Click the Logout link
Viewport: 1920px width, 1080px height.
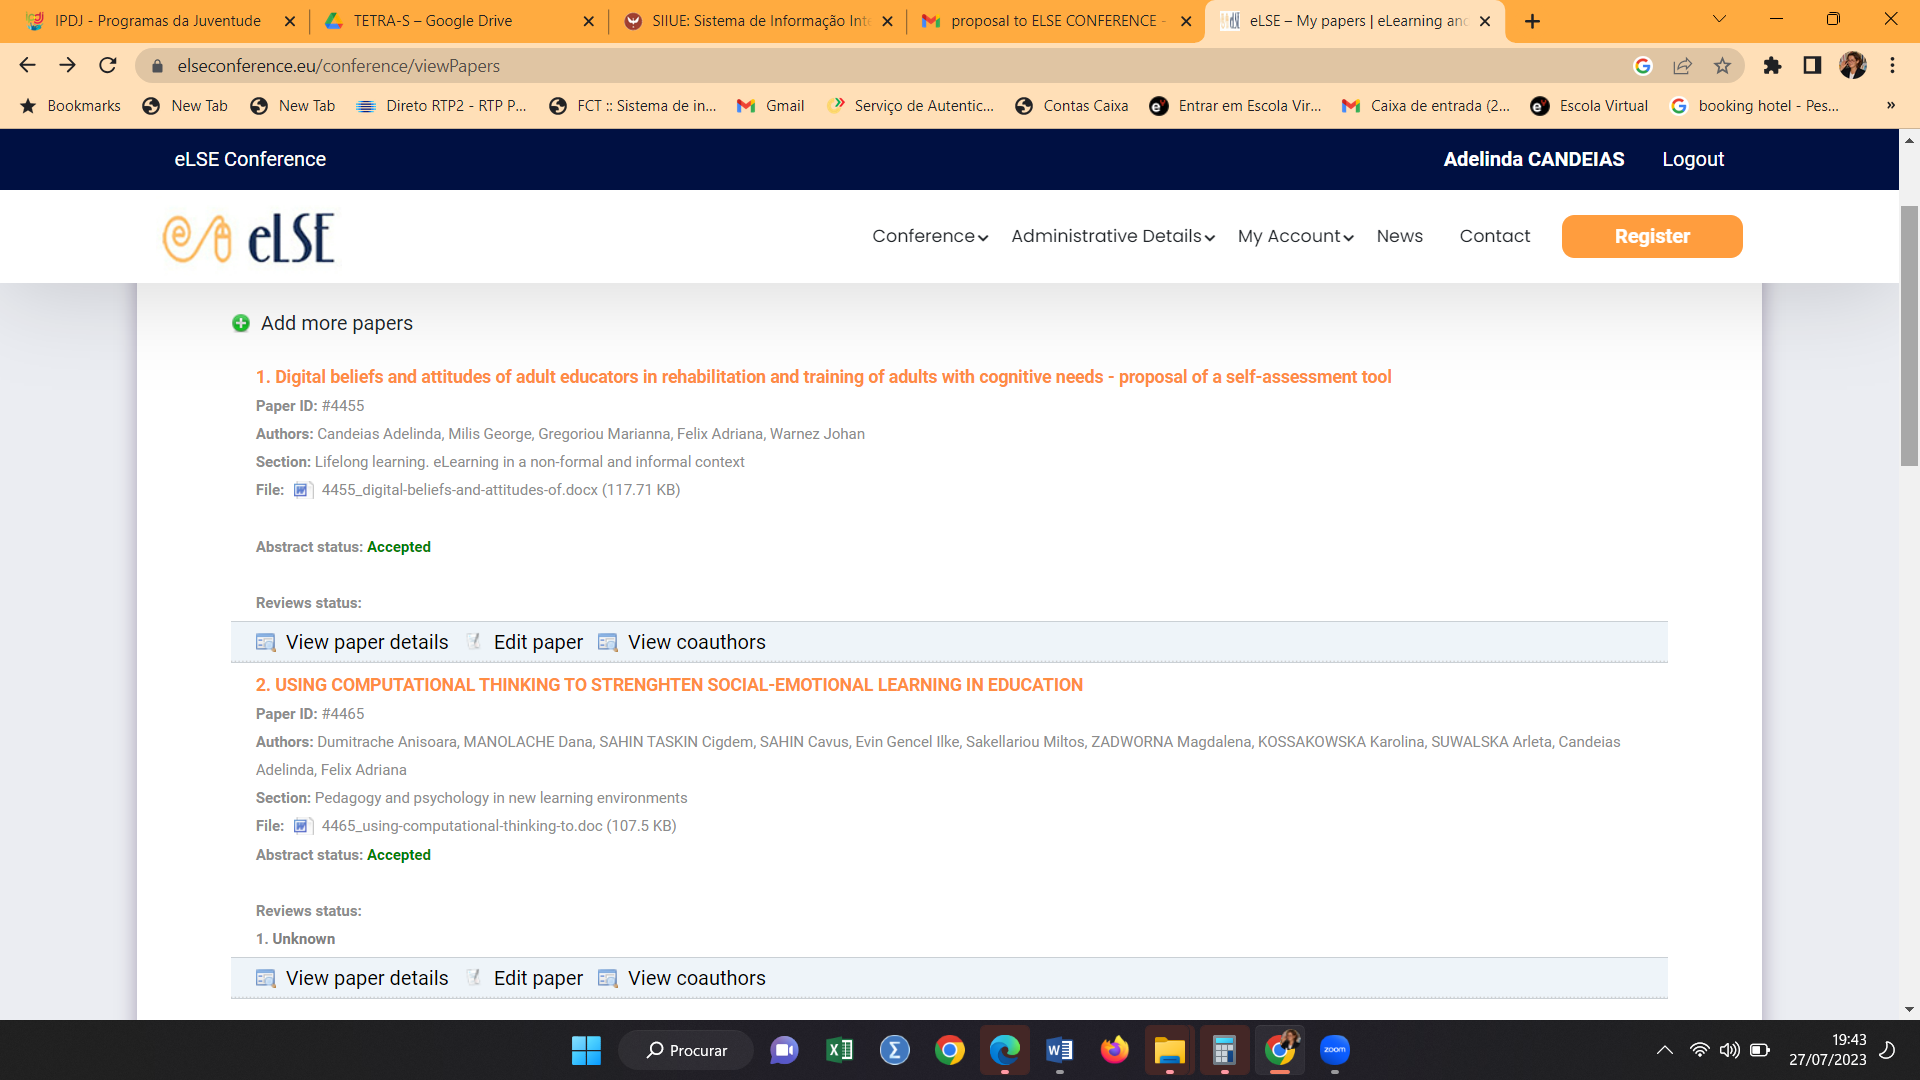[1692, 159]
